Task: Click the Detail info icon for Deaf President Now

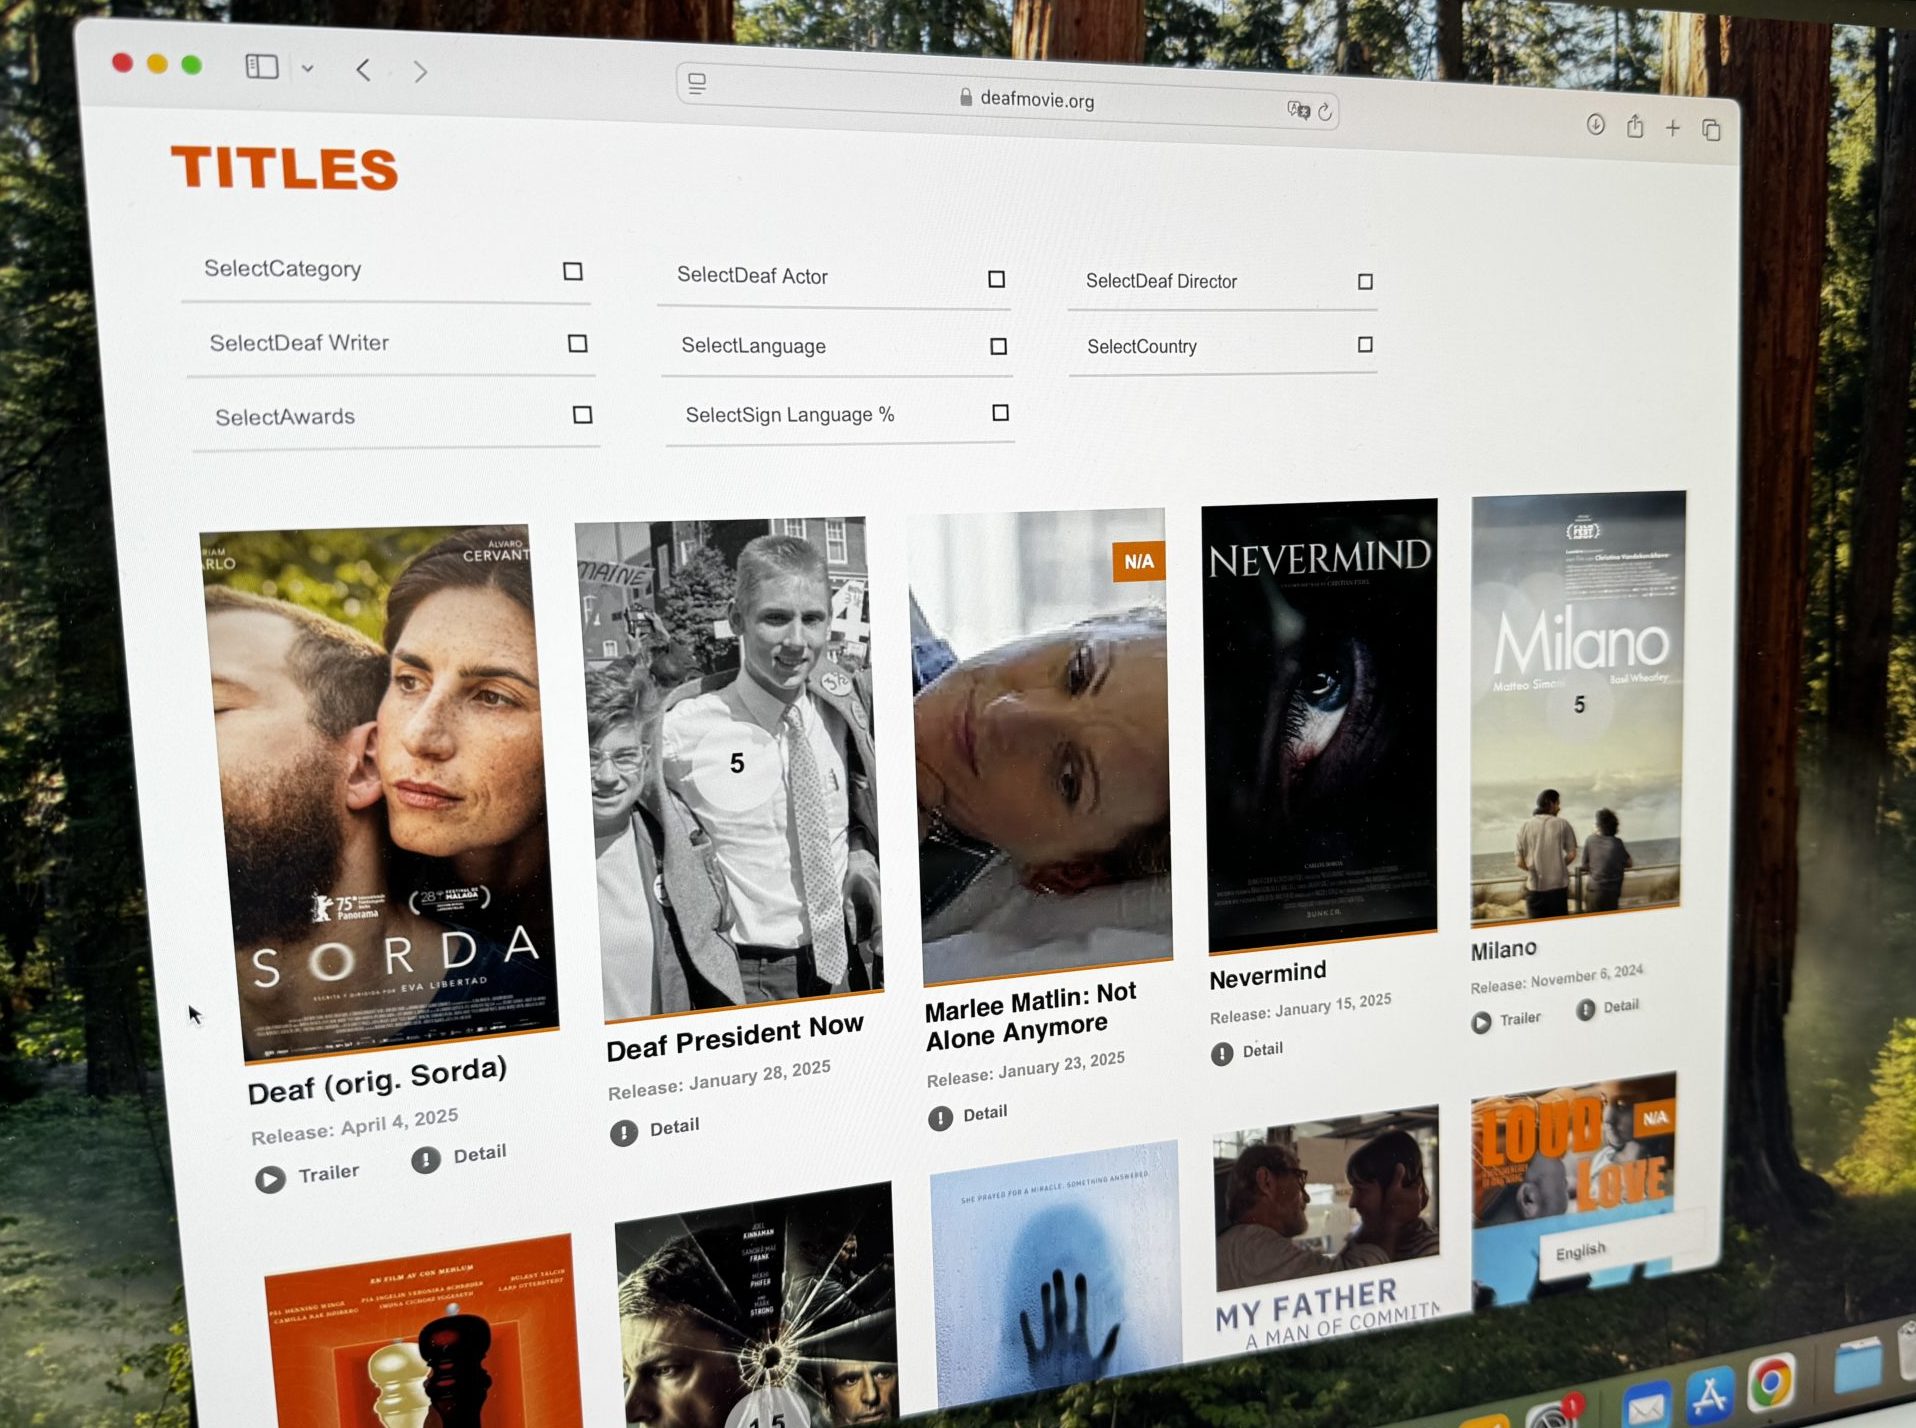Action: click(624, 1132)
